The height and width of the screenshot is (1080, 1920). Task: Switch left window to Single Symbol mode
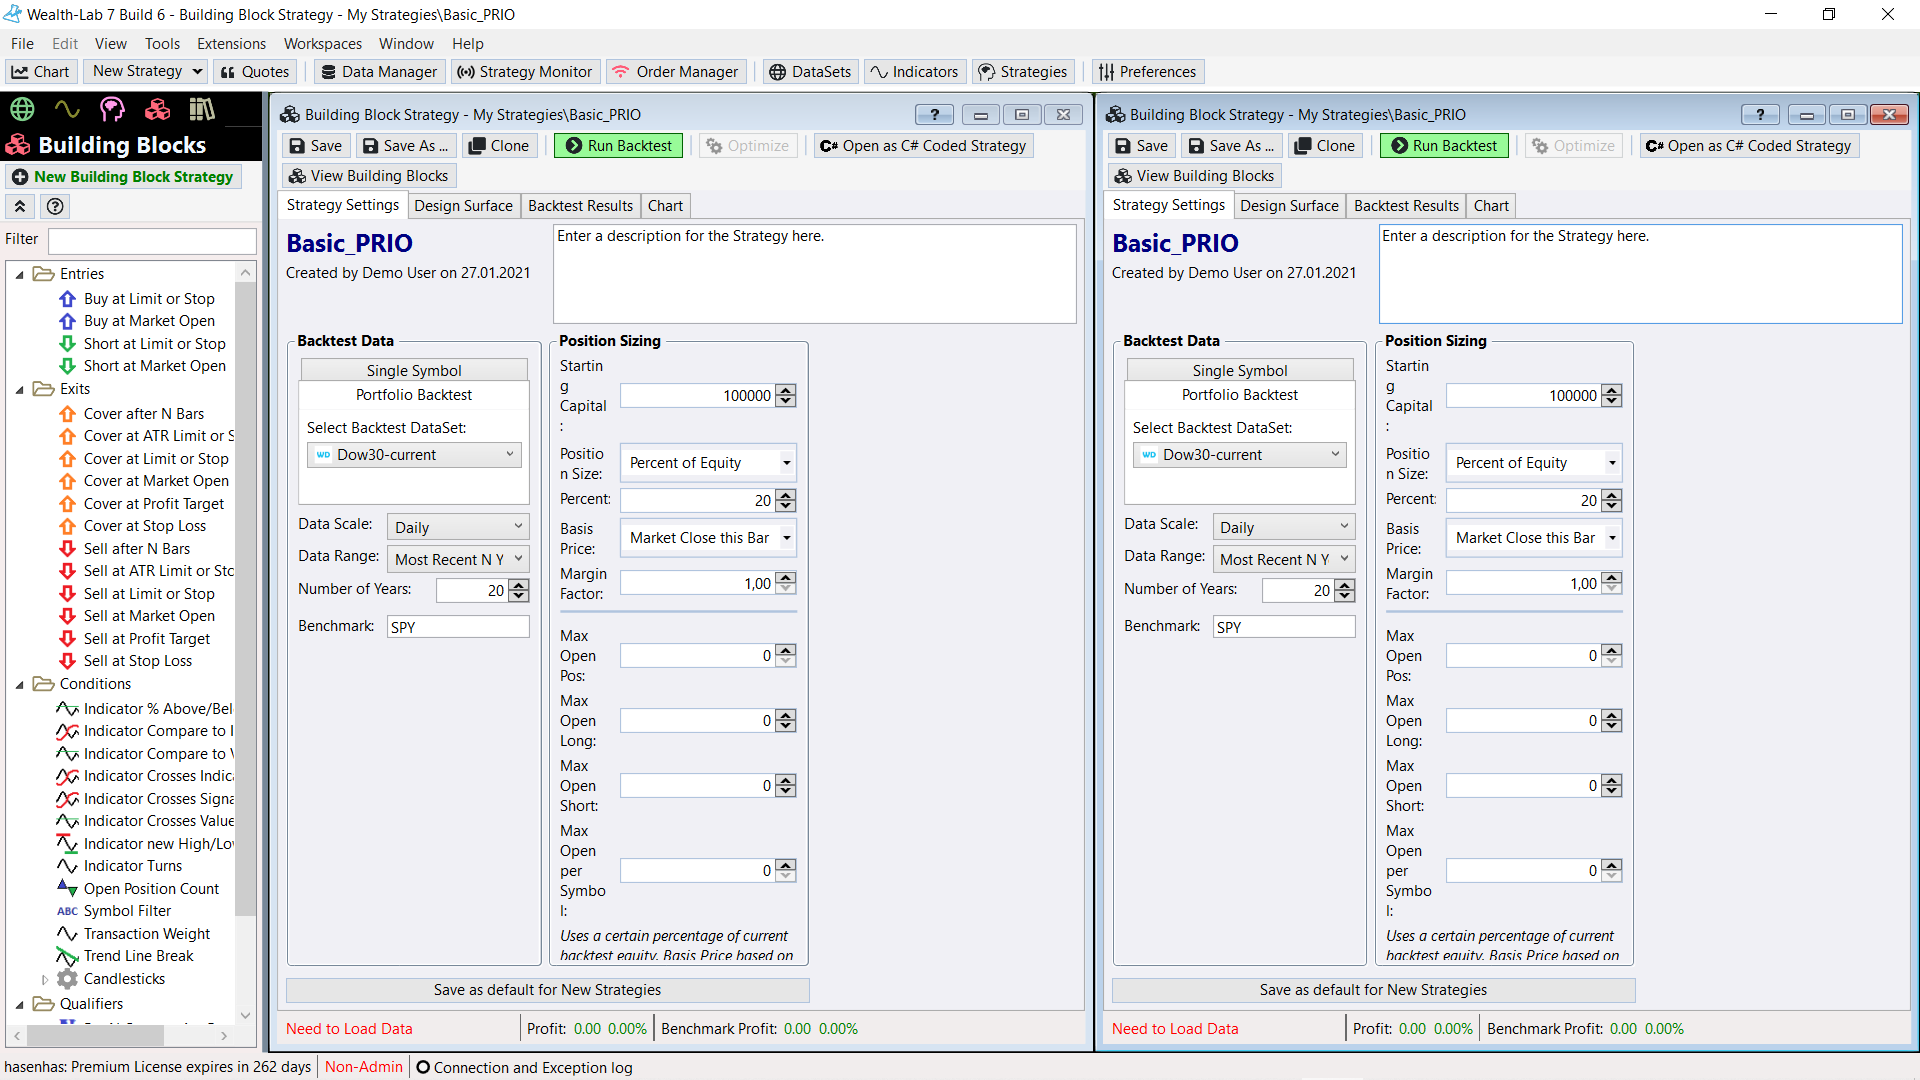click(x=414, y=370)
